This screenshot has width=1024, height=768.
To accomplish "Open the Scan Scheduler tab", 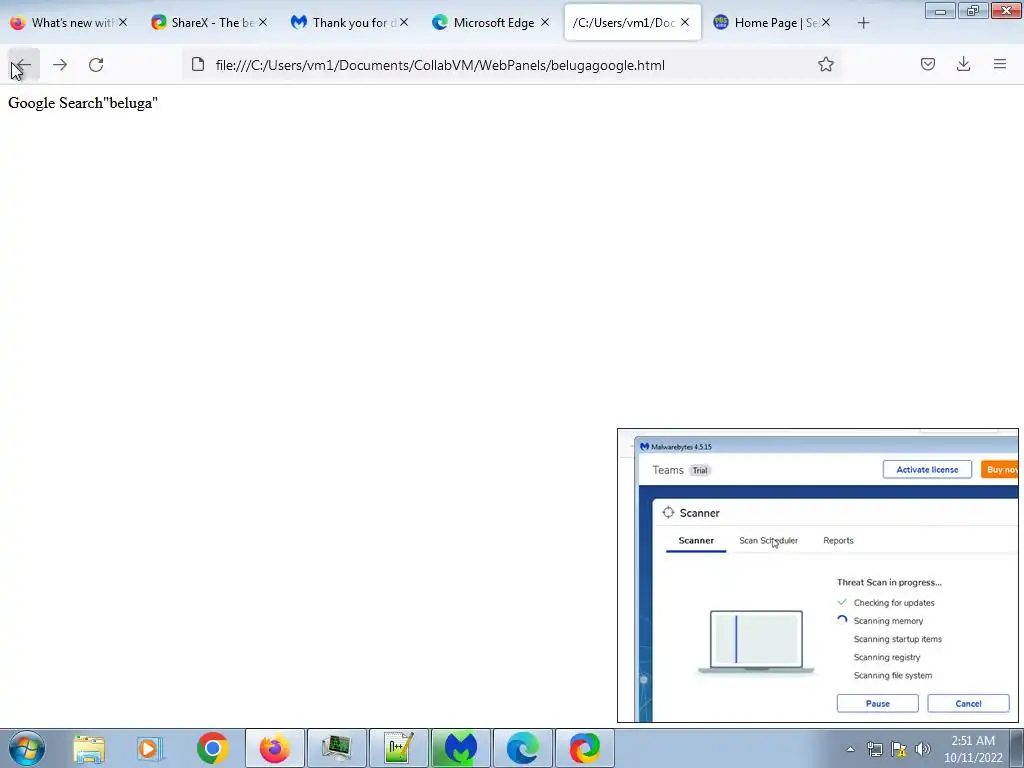I will pos(768,541).
